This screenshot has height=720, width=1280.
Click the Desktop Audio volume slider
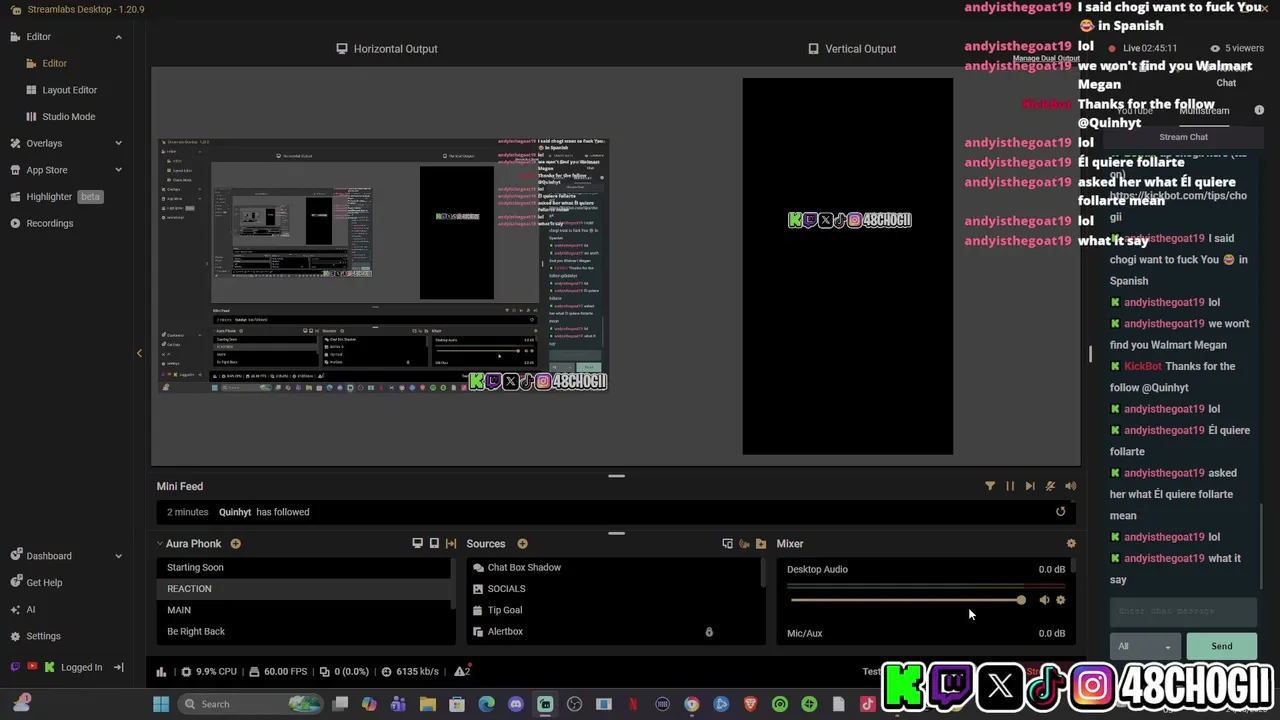tap(907, 600)
